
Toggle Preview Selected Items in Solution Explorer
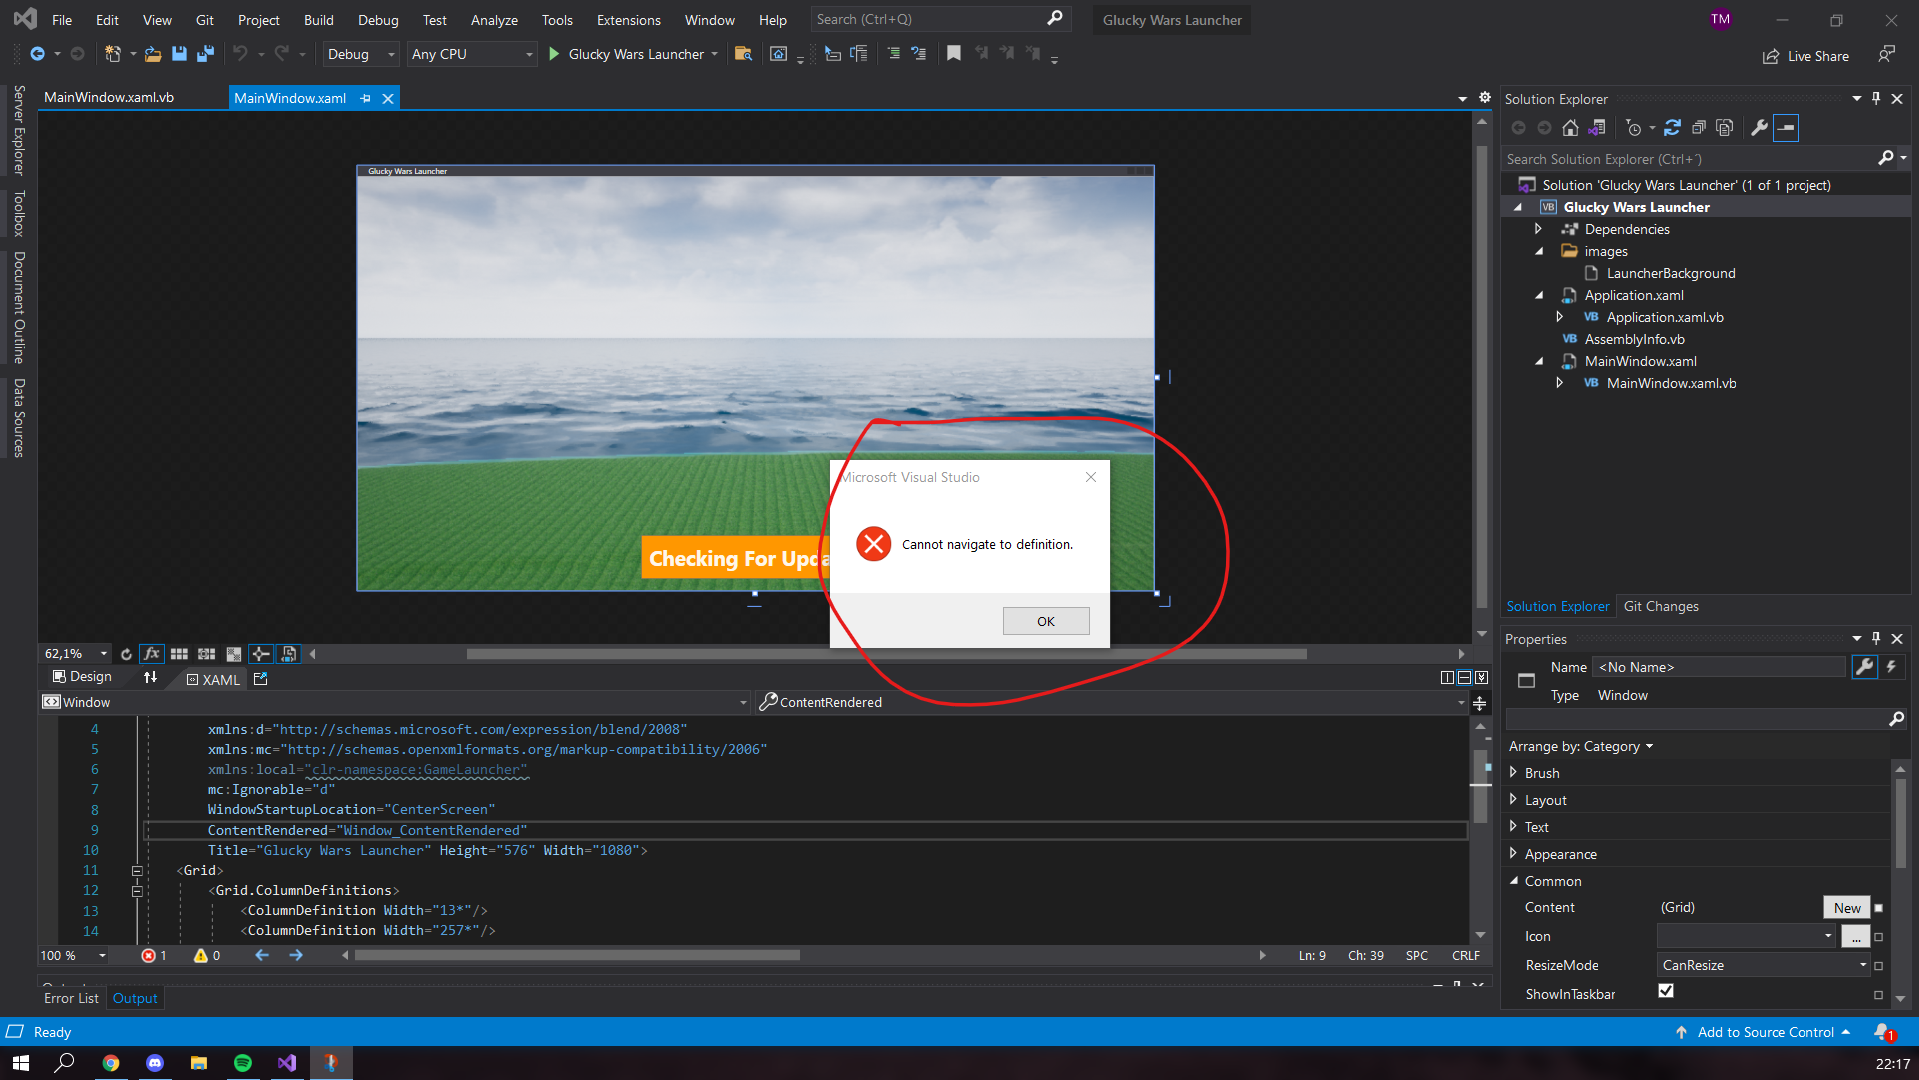1787,128
